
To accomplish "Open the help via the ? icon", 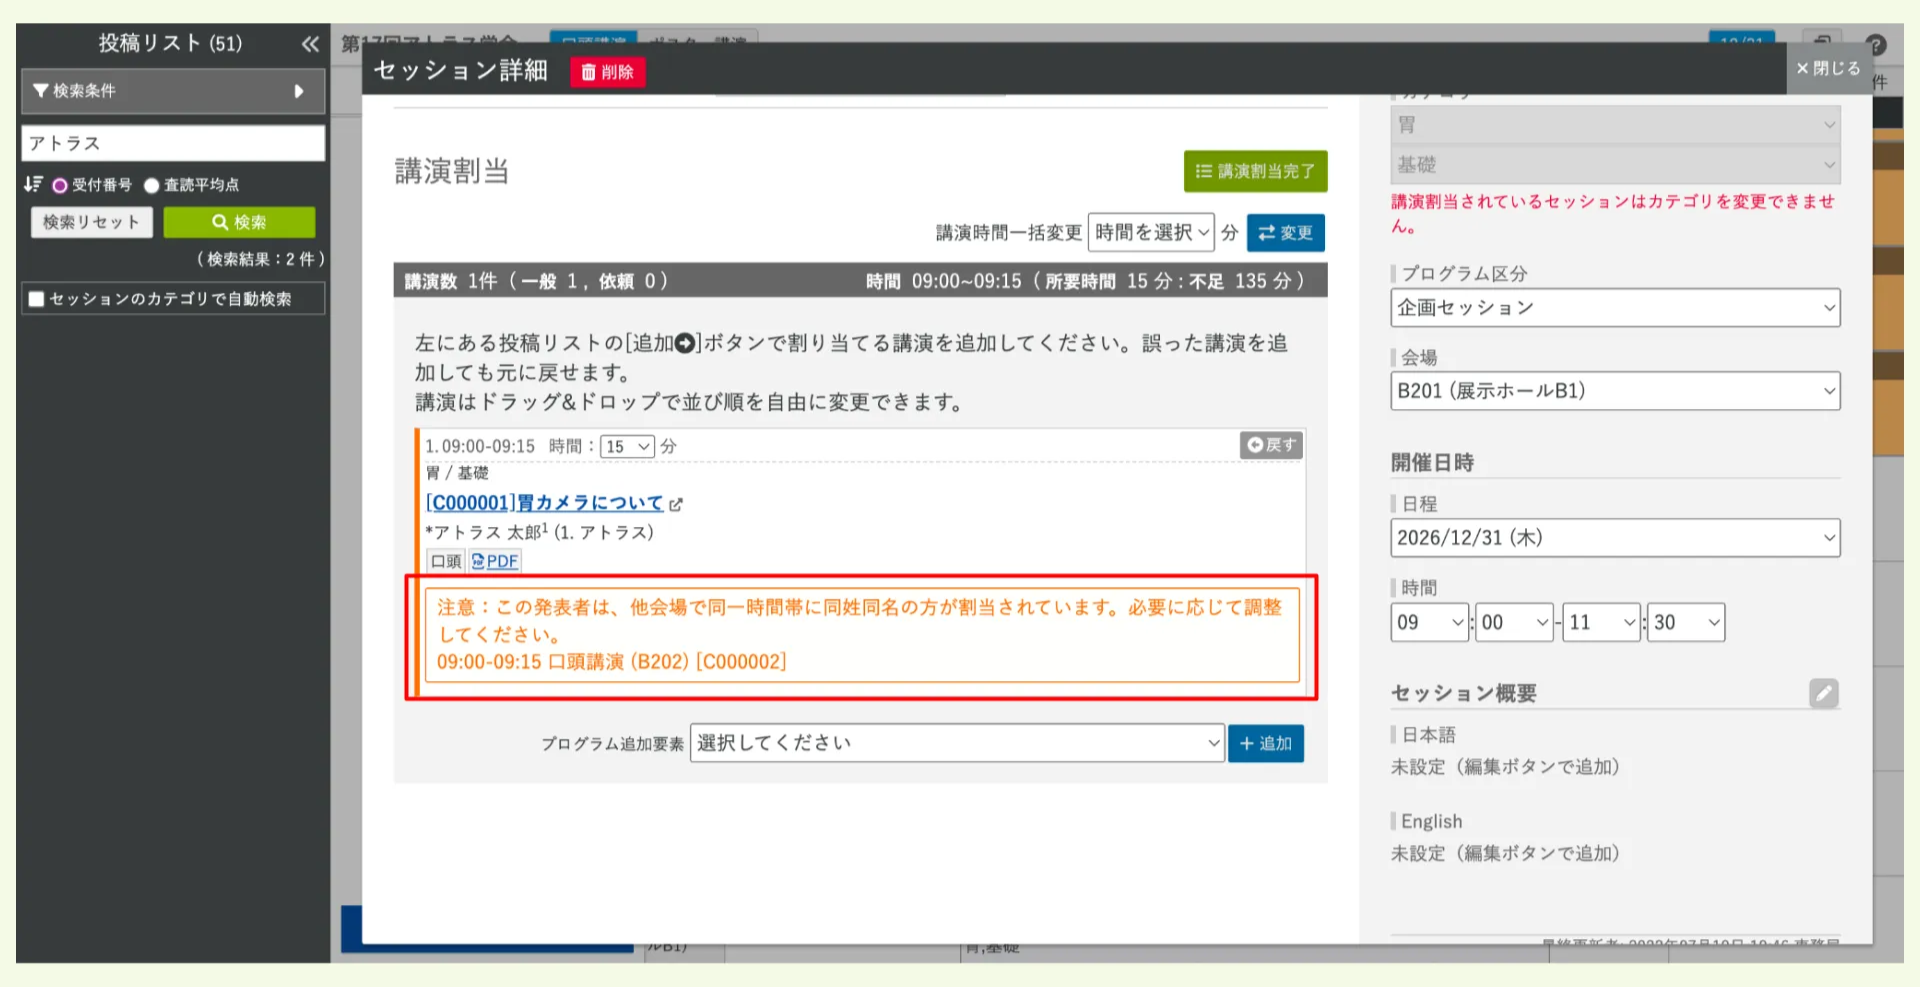I will (1877, 45).
